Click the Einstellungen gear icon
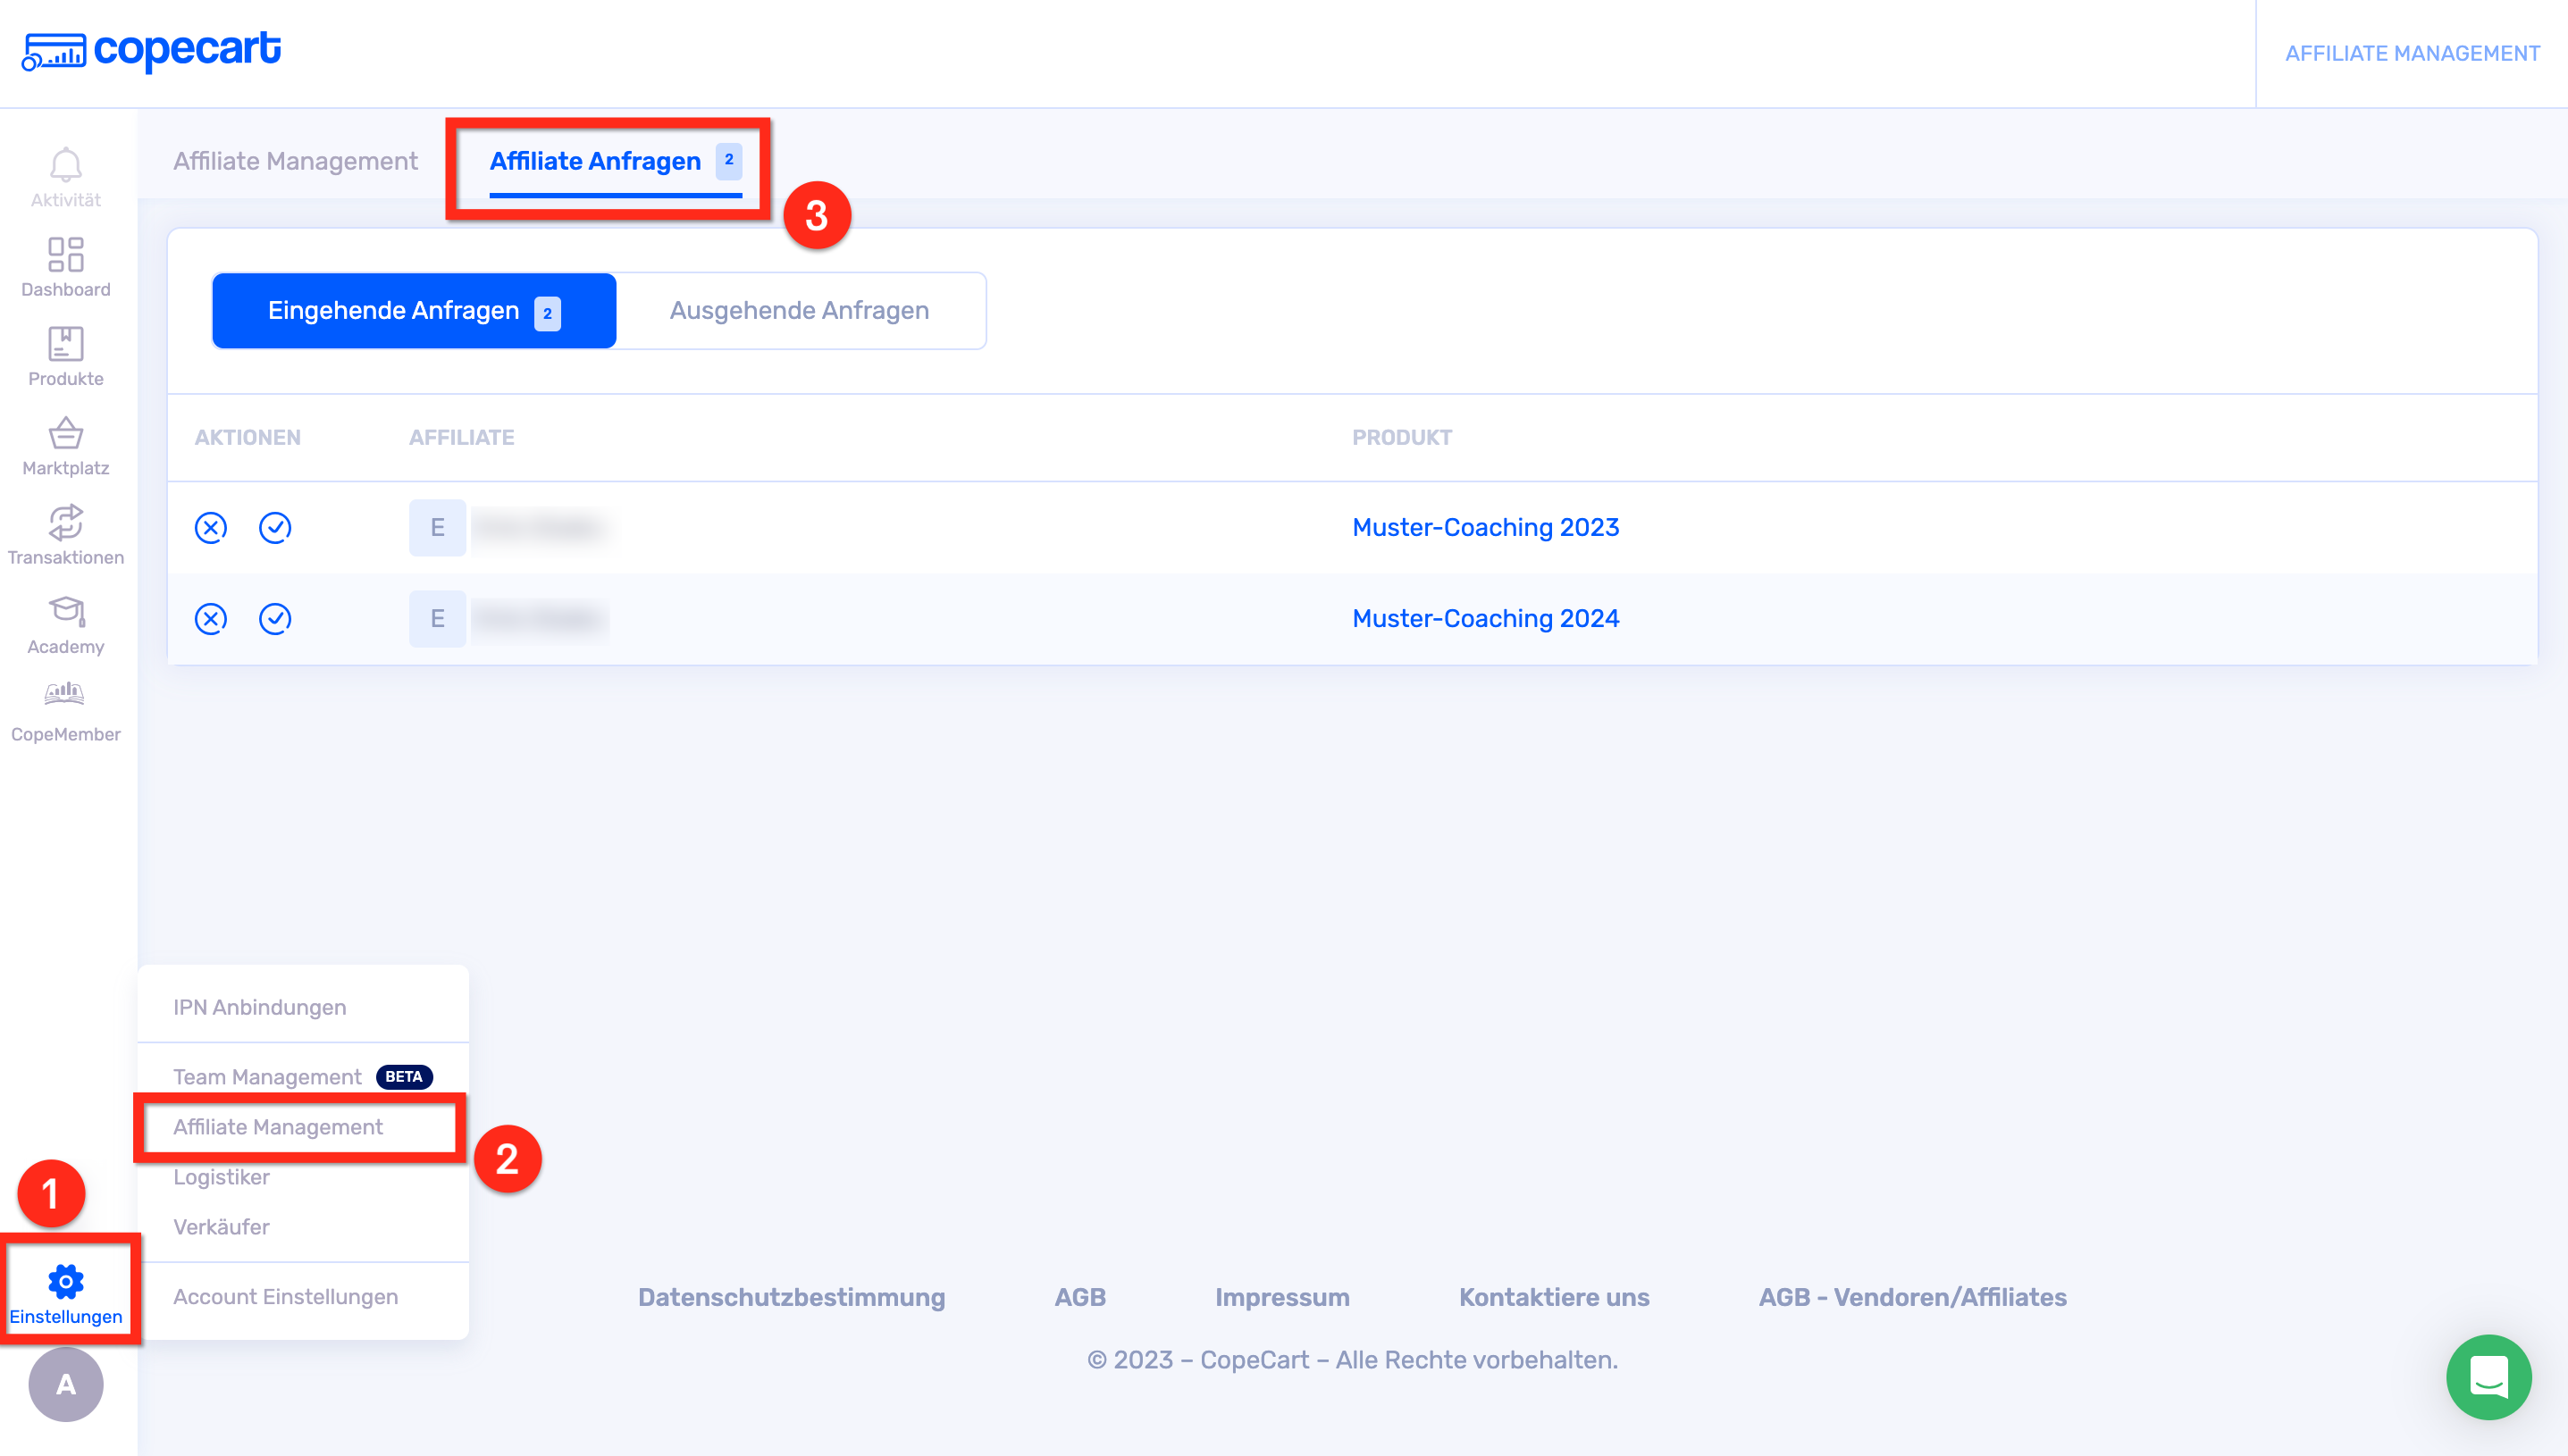Viewport: 2568px width, 1456px height. tap(66, 1282)
